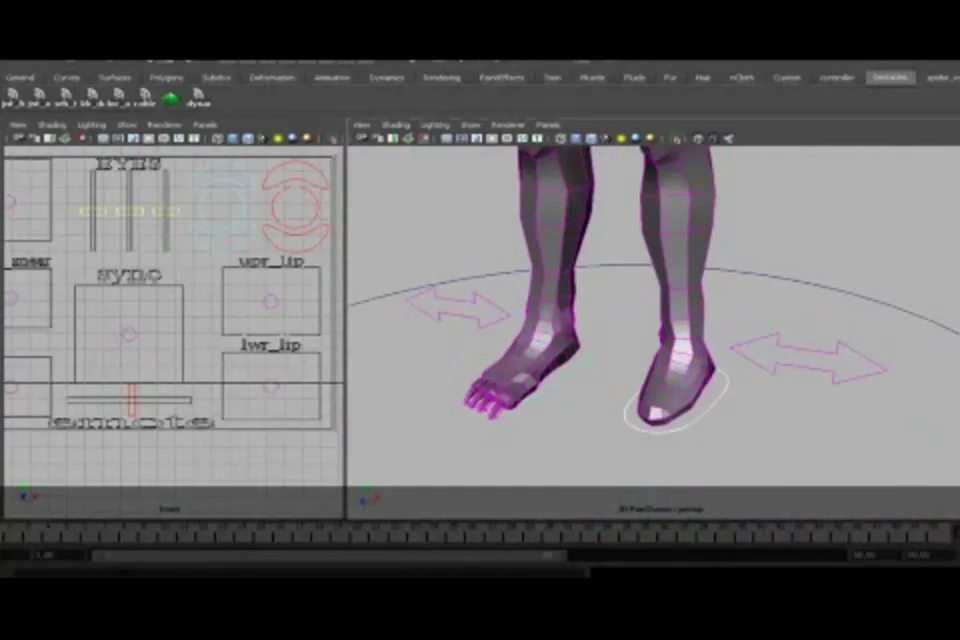This screenshot has width=960, height=640.
Task: Toggle resolution gate icon in front panel toolbar
Action: point(133,139)
